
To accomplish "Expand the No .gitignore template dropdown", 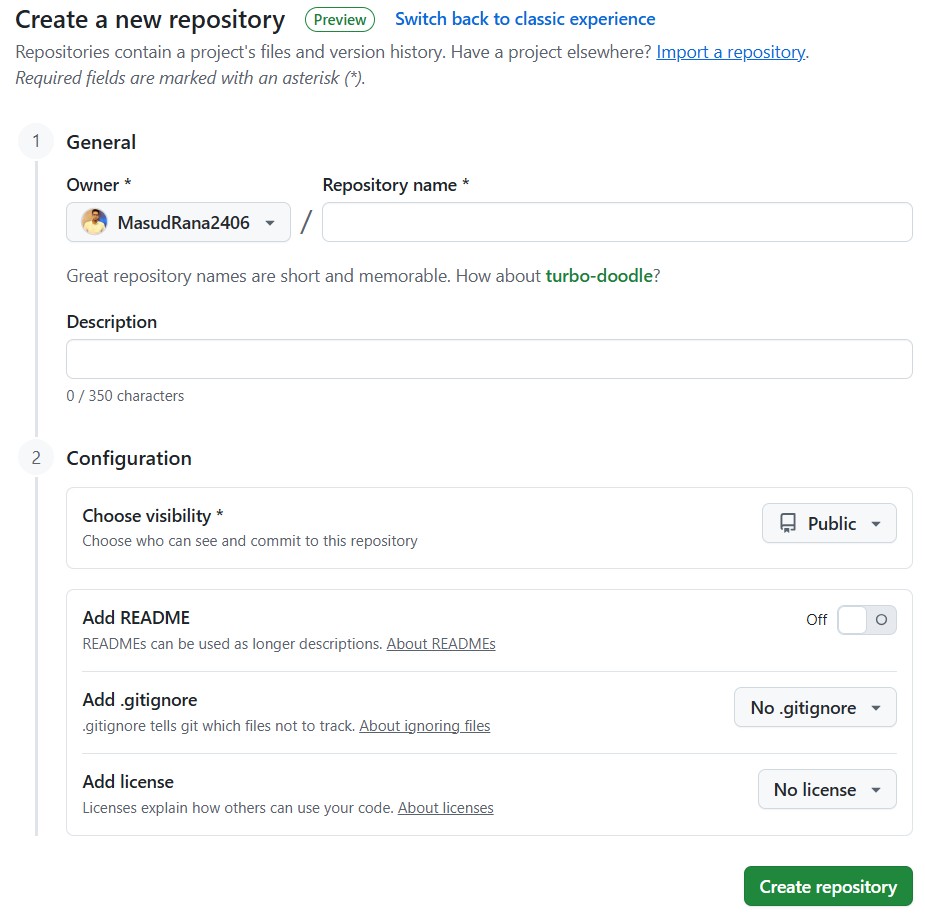I will 815,707.
